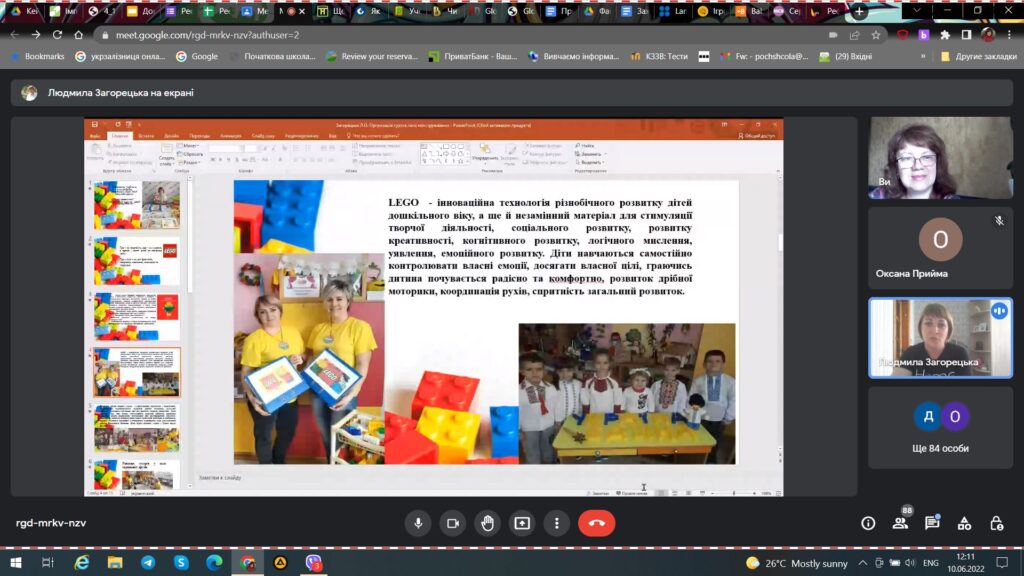Click the 'Другие закладки' bookmarks folder
This screenshot has height=576, width=1024.
click(978, 56)
